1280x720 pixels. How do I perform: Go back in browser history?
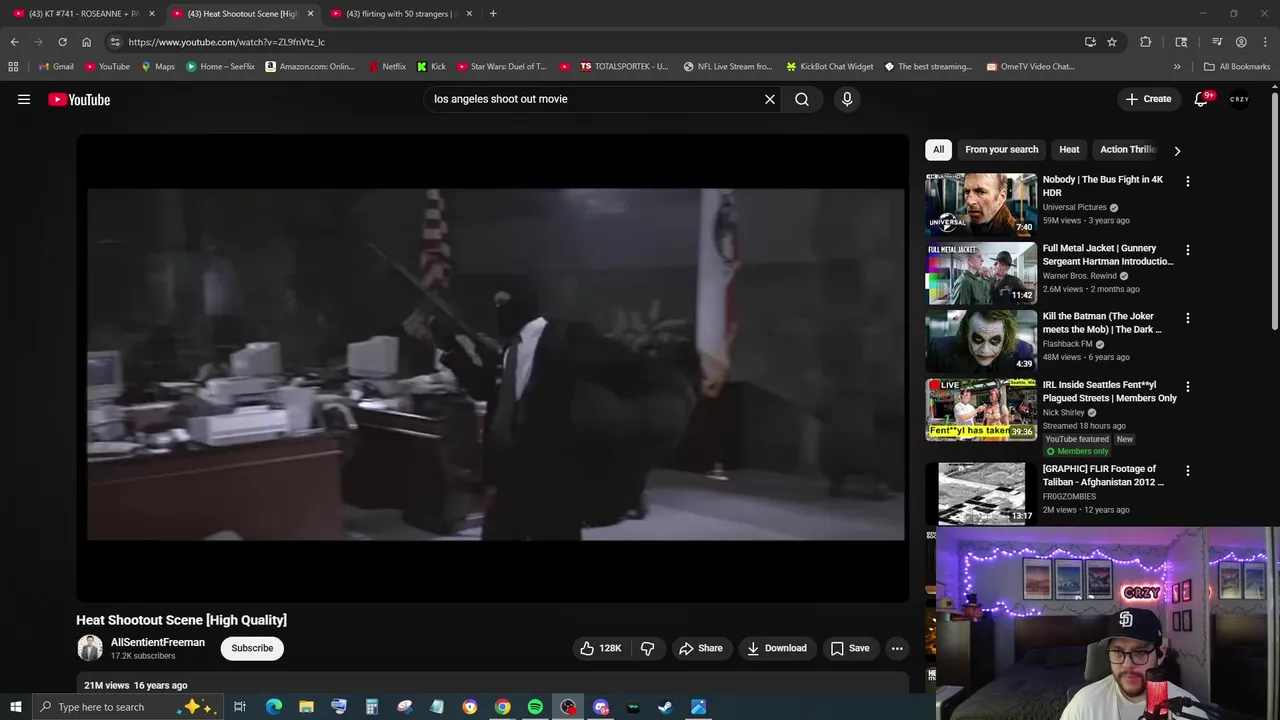click(x=14, y=42)
